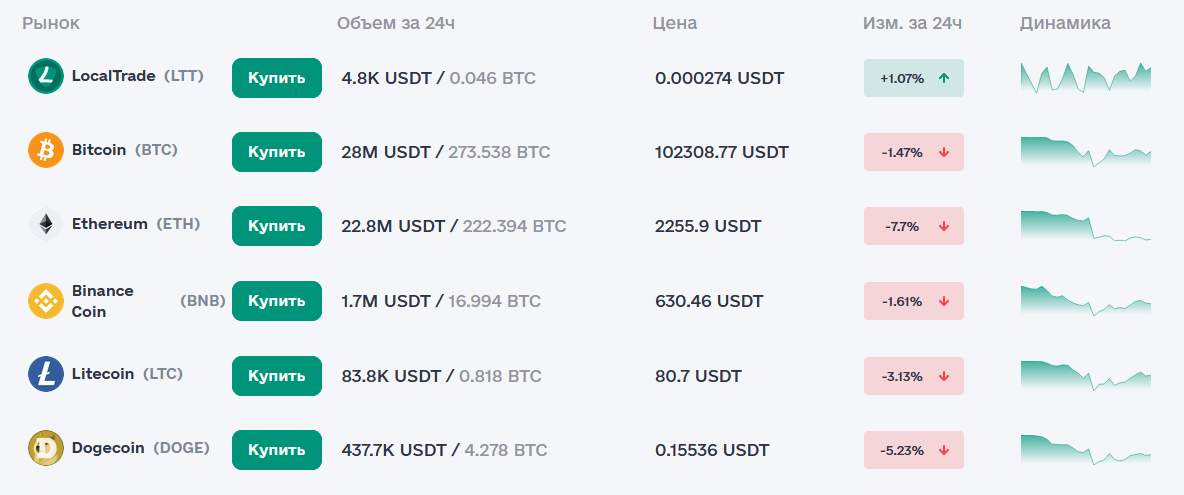Open the Binance Coin name link
This screenshot has width=1184, height=495.
102,301
